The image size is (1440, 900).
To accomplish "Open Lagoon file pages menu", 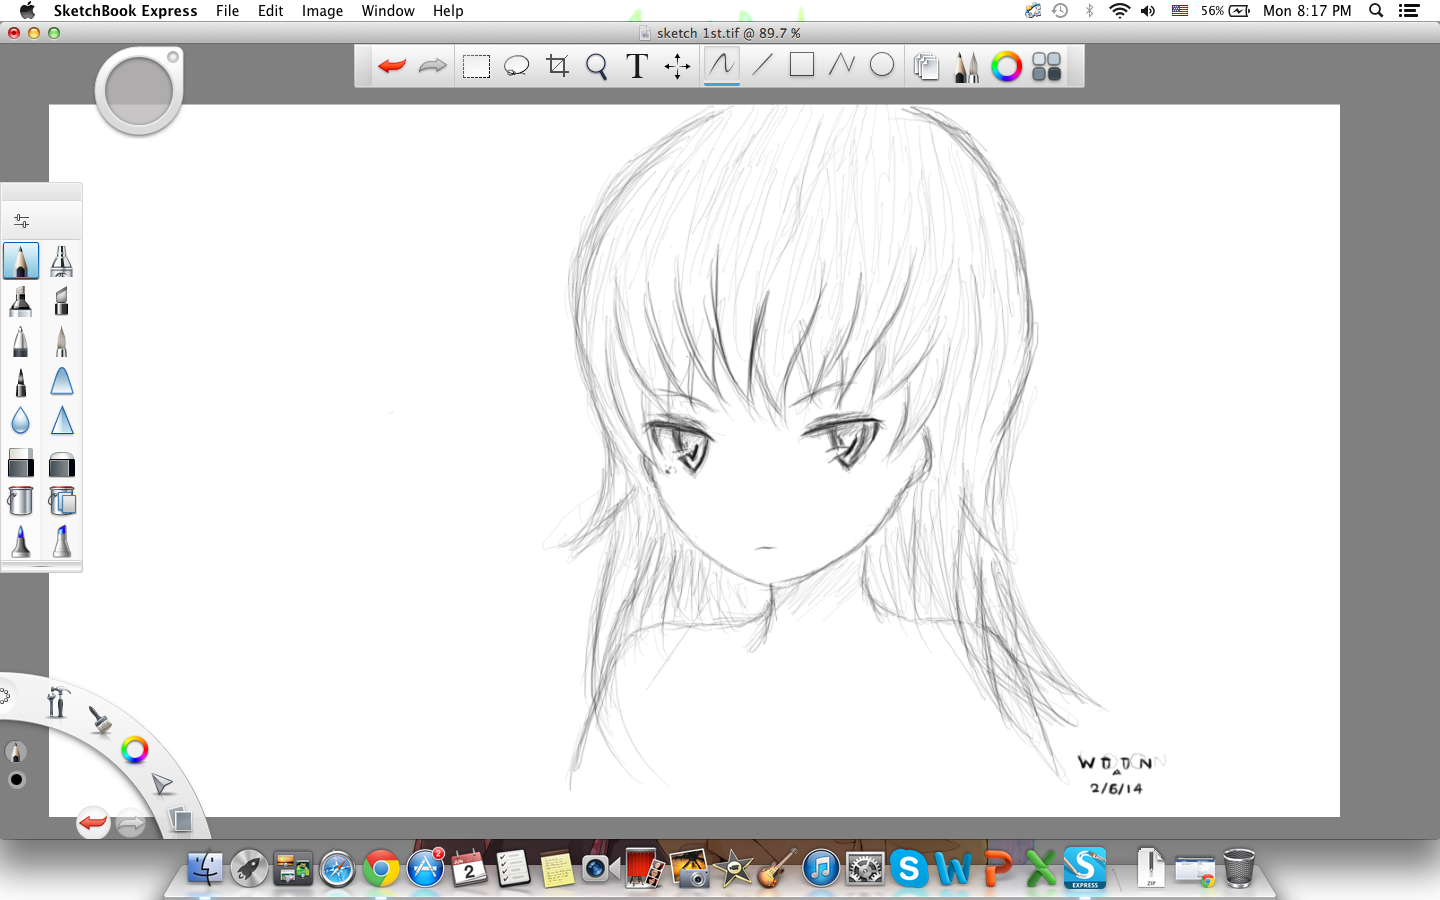I will click(180, 820).
